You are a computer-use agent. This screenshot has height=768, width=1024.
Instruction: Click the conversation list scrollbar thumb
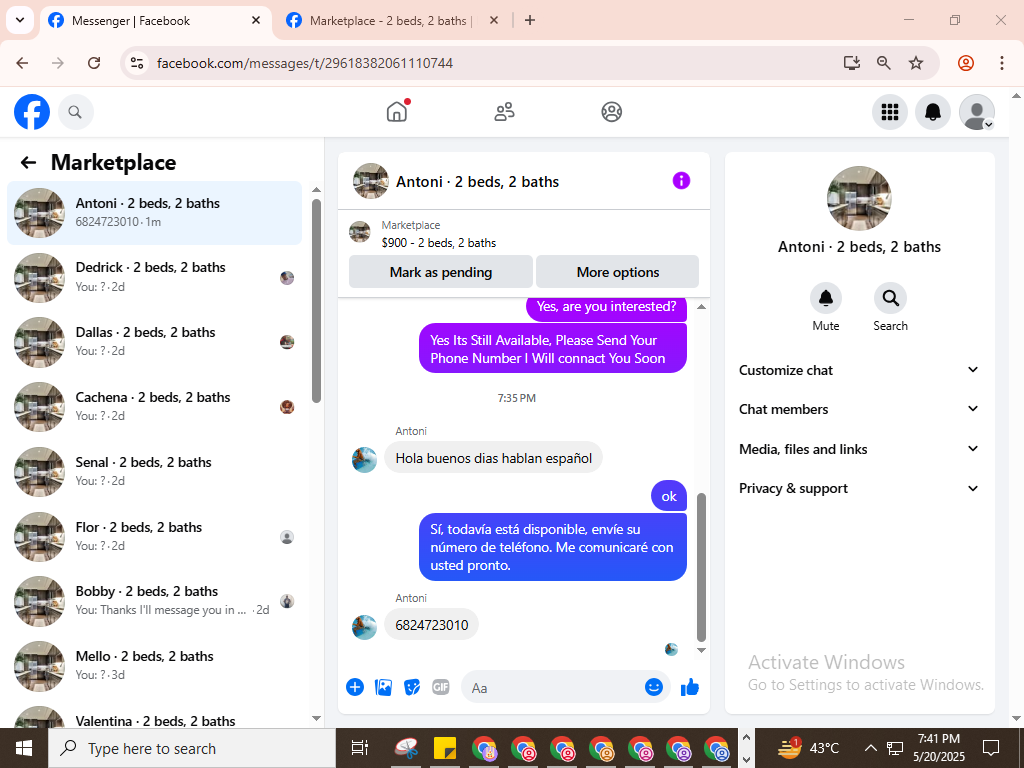[317, 300]
